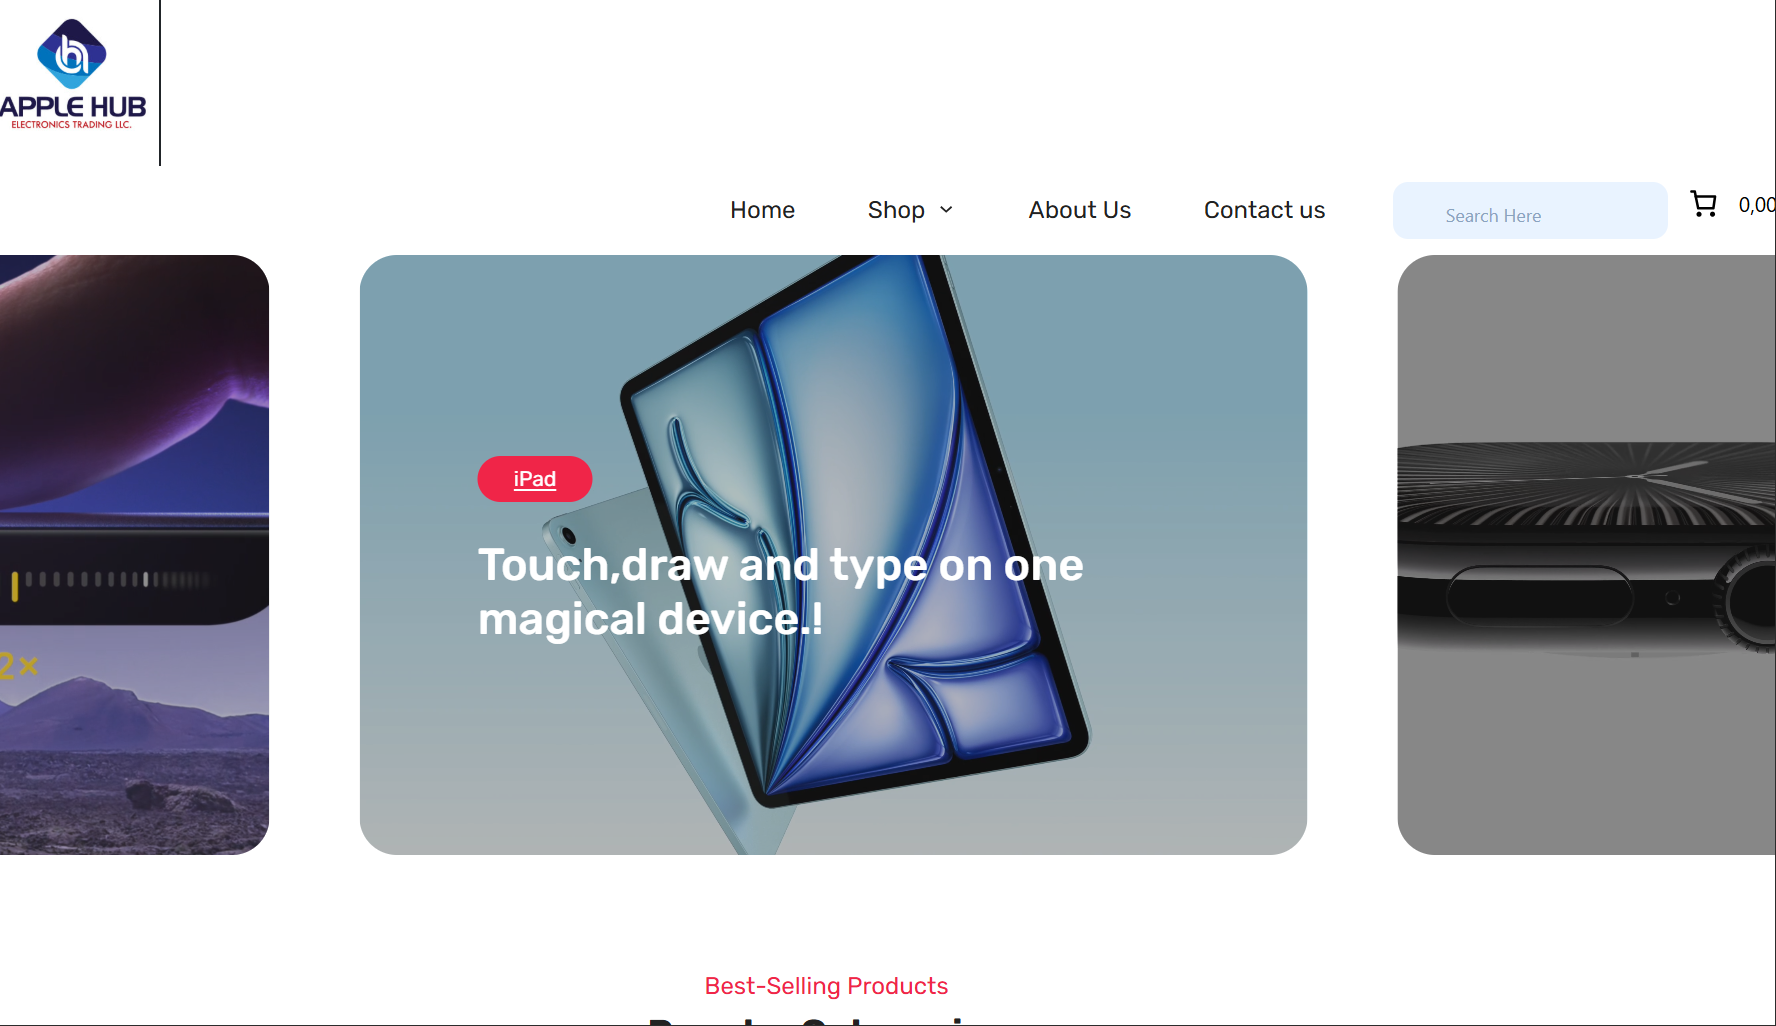Image resolution: width=1776 pixels, height=1026 pixels.
Task: Expand the Shop dropdown chevron
Action: click(946, 210)
